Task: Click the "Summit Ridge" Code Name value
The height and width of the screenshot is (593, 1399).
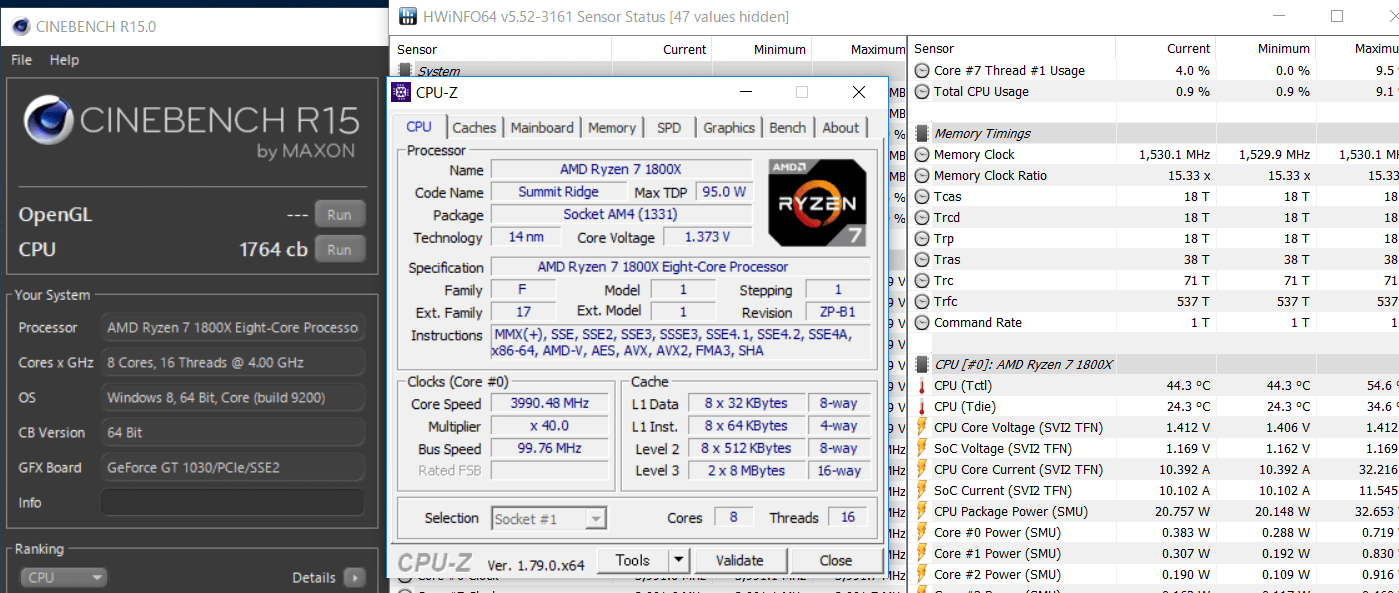Action: pyautogui.click(x=558, y=192)
